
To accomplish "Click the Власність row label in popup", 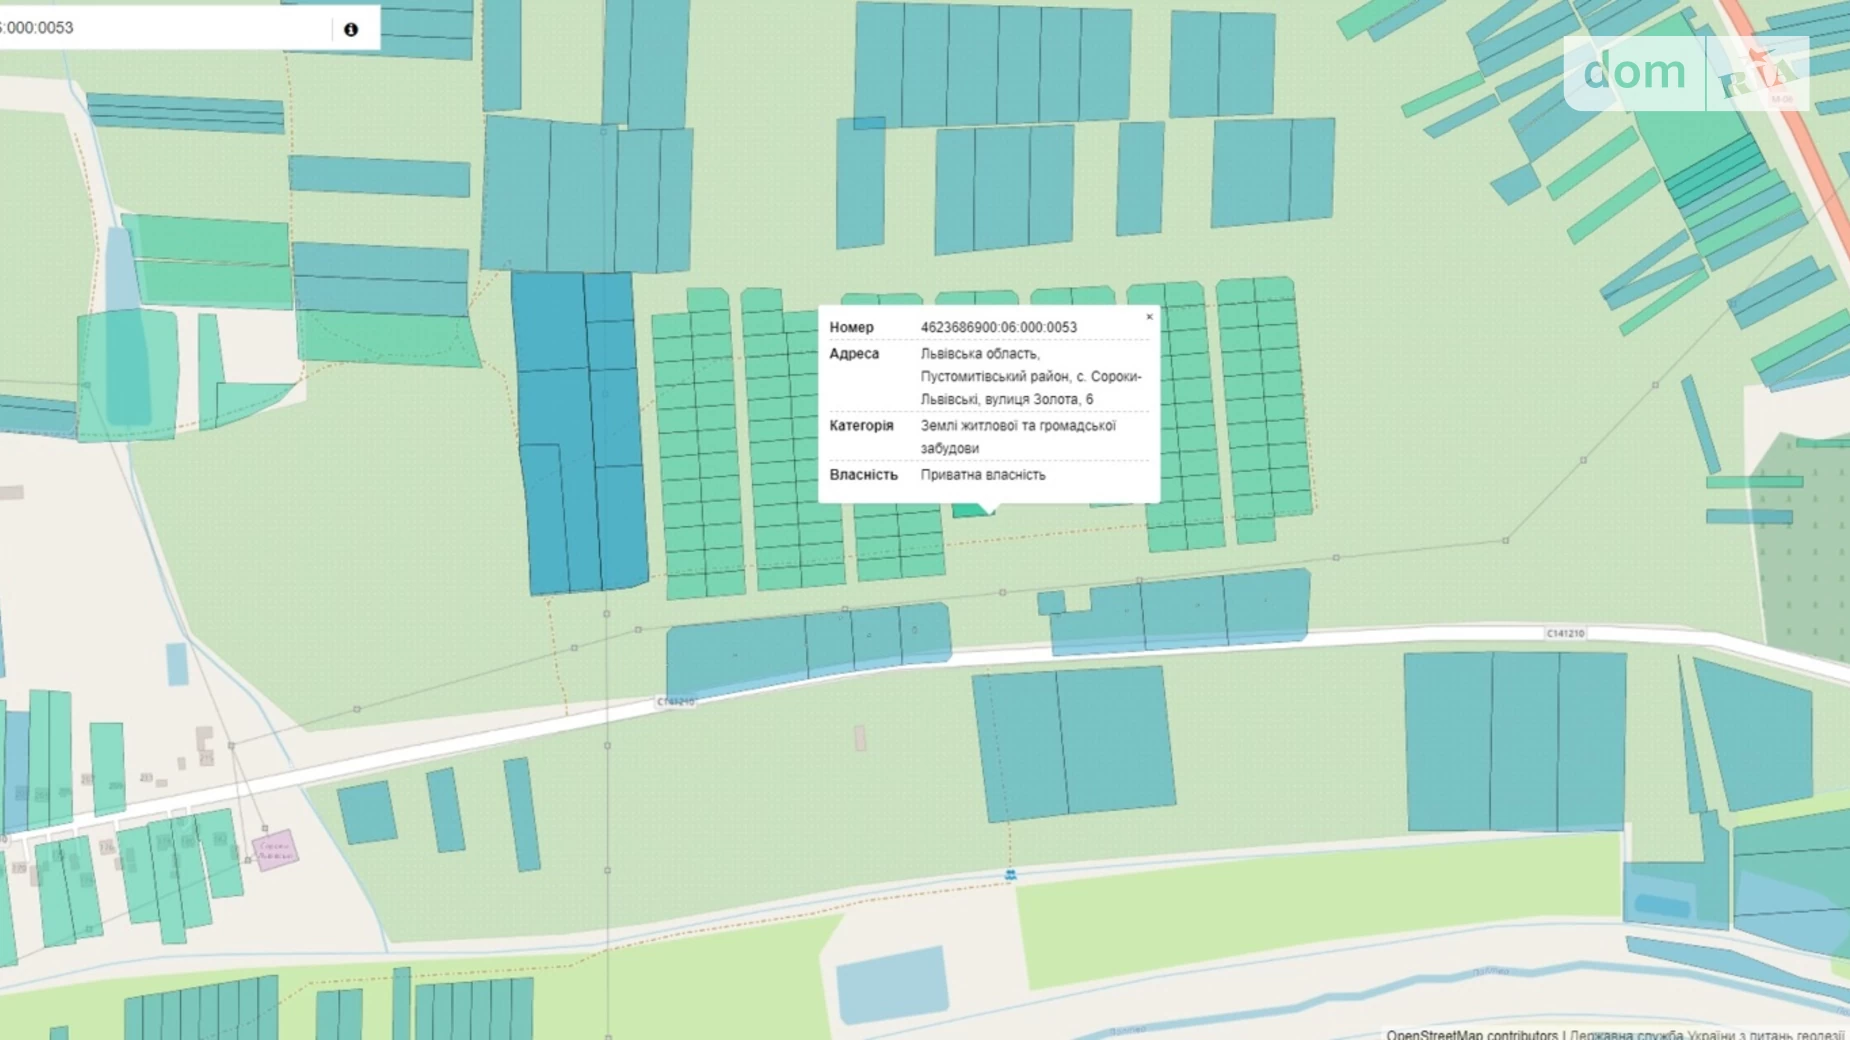I will point(863,475).
